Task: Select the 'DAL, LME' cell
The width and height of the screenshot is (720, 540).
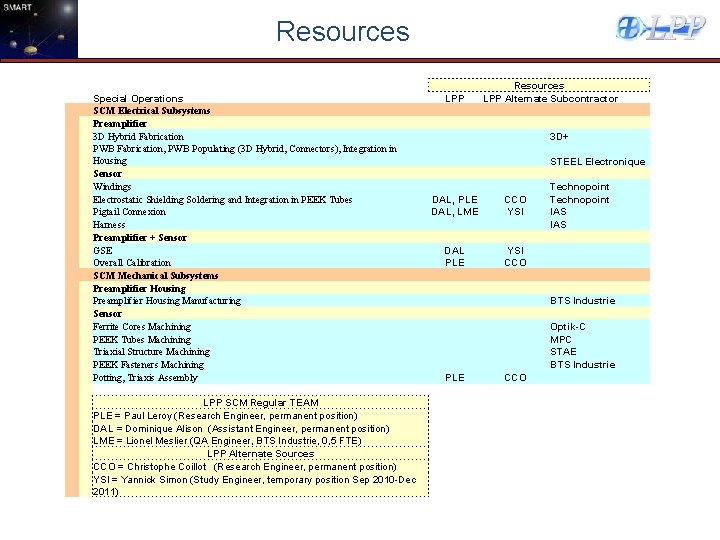Action: click(455, 212)
